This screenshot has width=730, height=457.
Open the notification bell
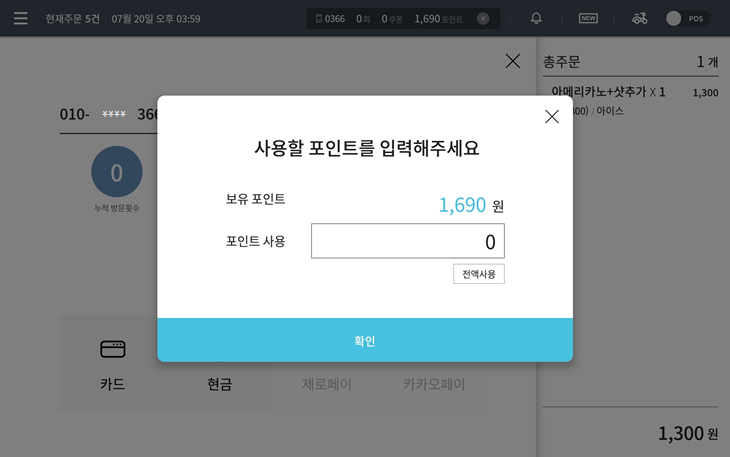pos(536,18)
